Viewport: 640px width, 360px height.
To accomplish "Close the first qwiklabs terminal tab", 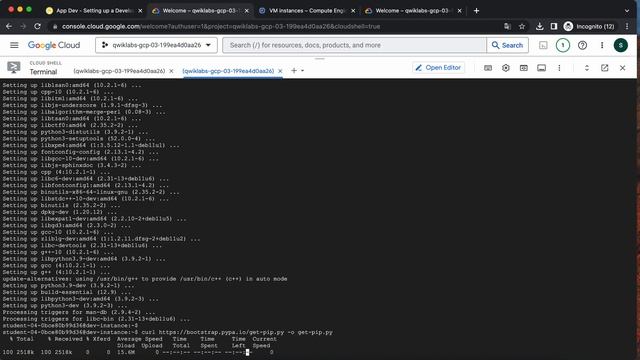I will (171, 71).
